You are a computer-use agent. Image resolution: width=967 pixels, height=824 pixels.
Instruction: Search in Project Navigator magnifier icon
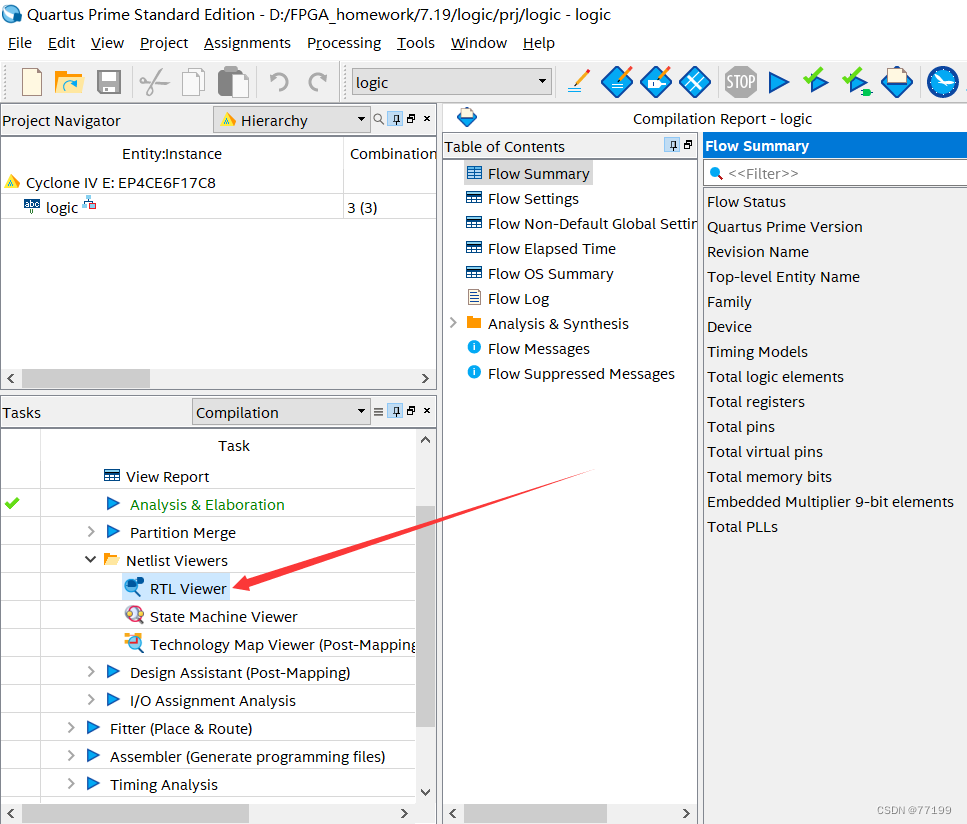tap(379, 119)
